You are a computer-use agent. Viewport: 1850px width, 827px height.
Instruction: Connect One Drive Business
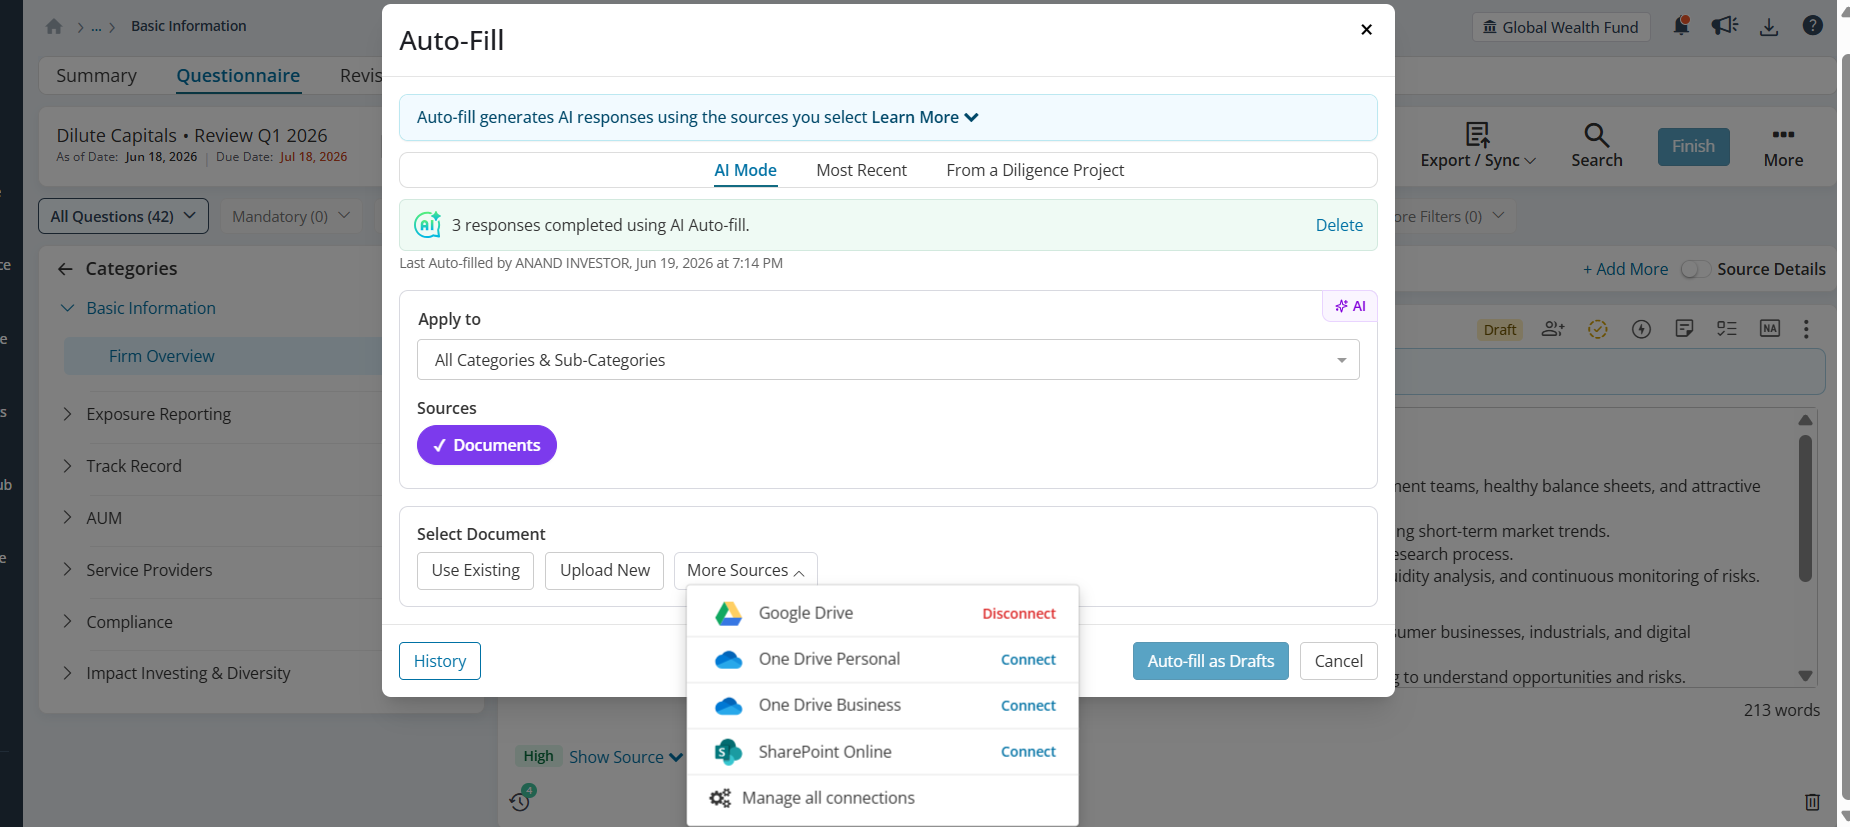point(1028,706)
